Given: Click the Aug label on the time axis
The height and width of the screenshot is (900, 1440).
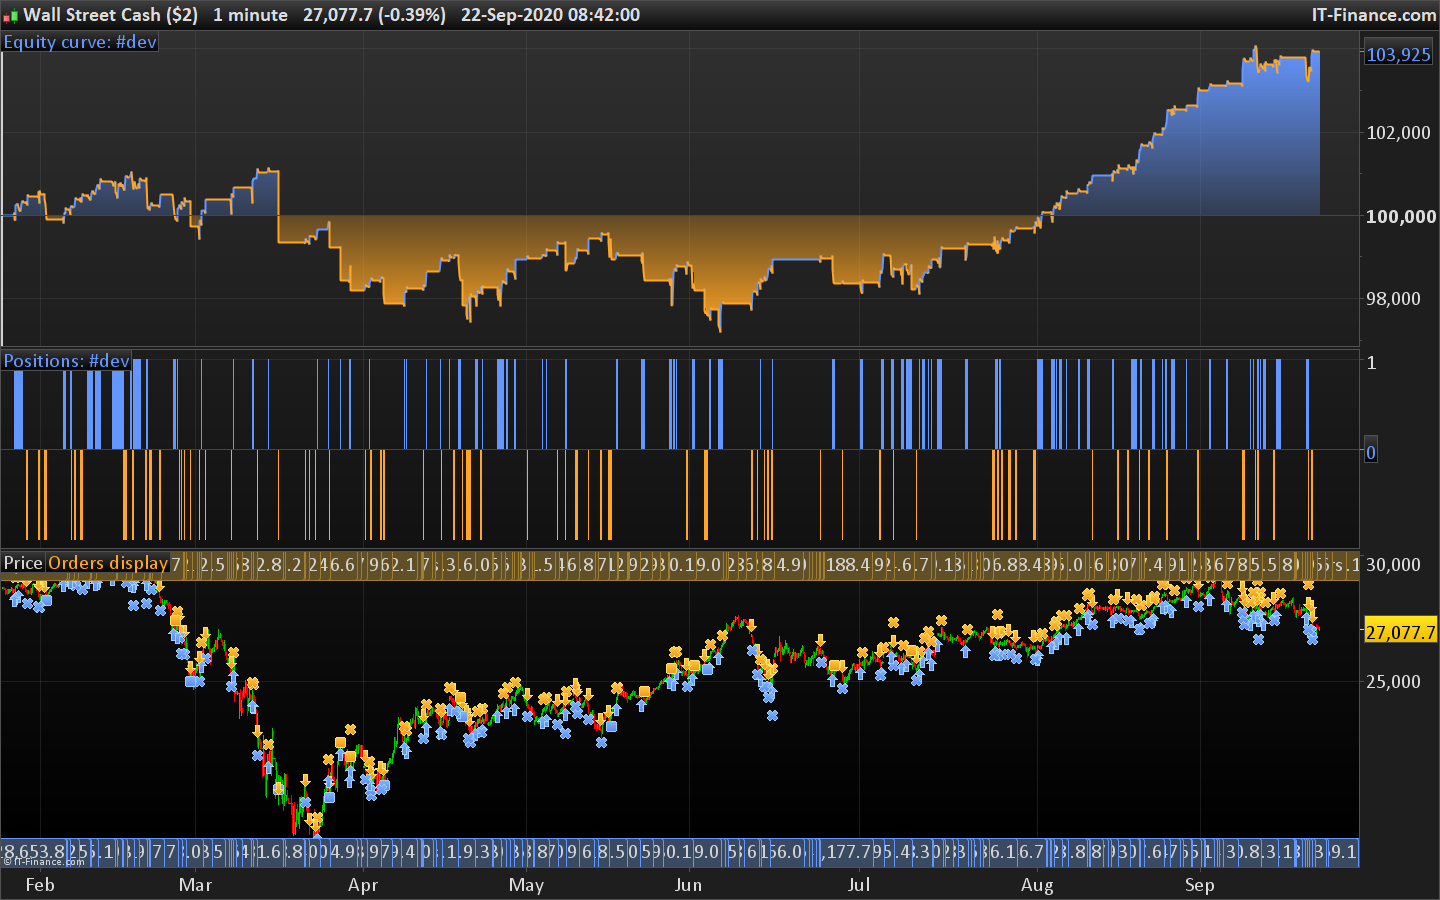Looking at the screenshot, I should (x=1037, y=885).
